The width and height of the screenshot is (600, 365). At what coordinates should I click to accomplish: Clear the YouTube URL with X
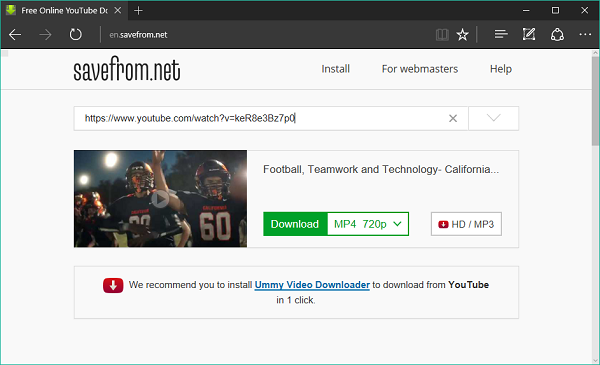pyautogui.click(x=453, y=119)
